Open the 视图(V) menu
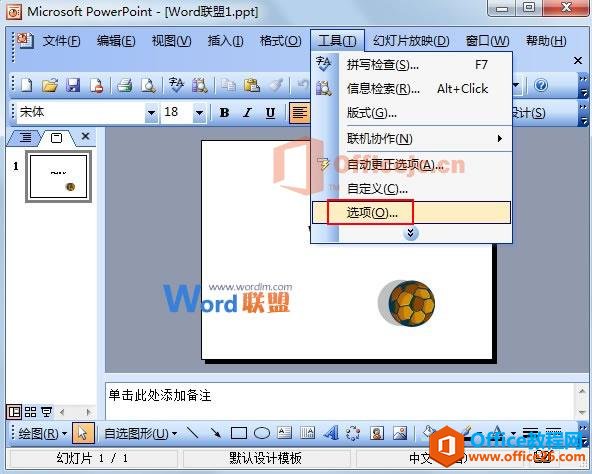Viewport: 592px width, 474px height. [x=171, y=40]
